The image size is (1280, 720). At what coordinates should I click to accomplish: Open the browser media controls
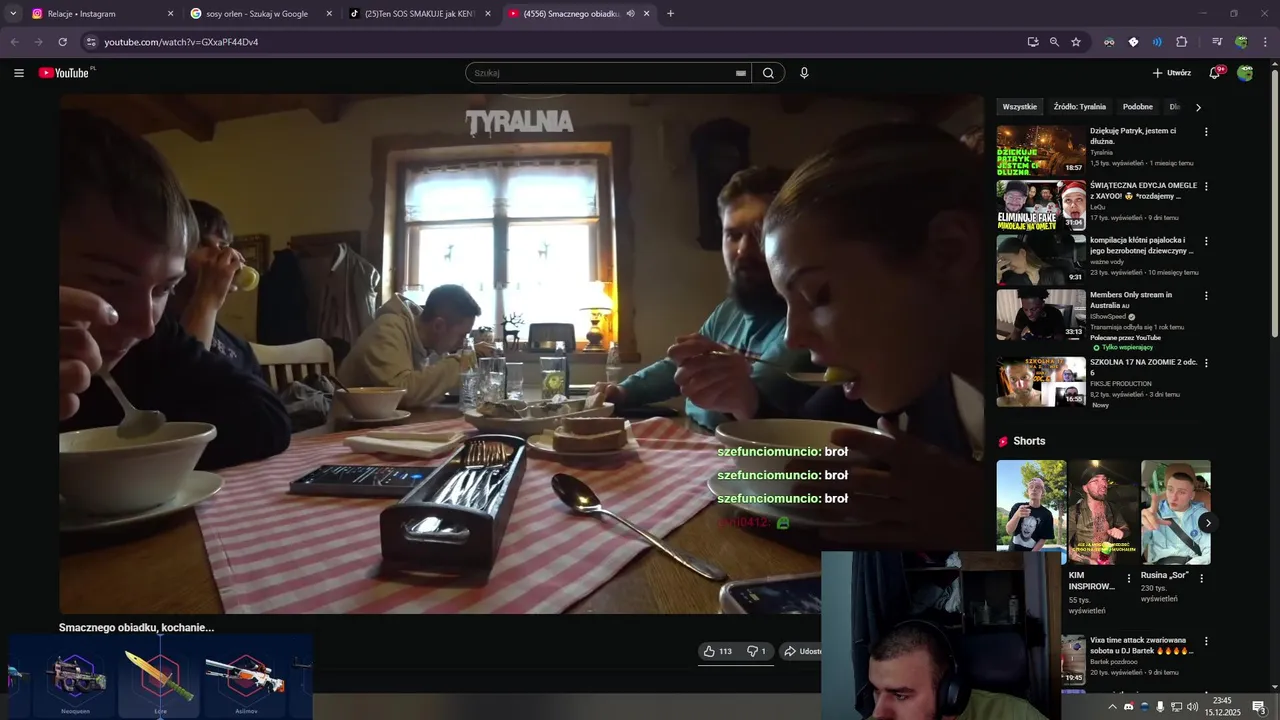pos(1217,42)
